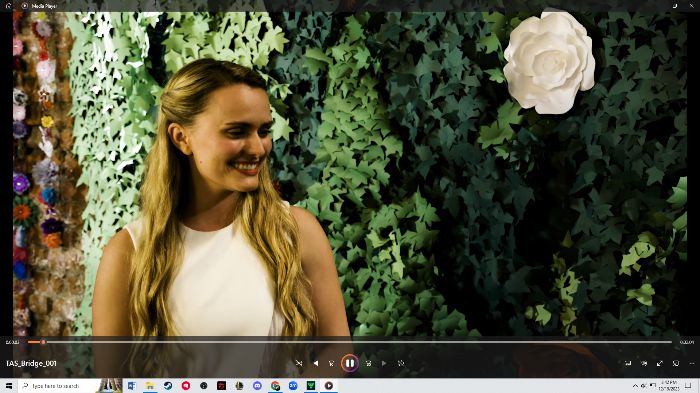
Task: Click the Media Player app icon in title bar
Action: [x=25, y=6]
